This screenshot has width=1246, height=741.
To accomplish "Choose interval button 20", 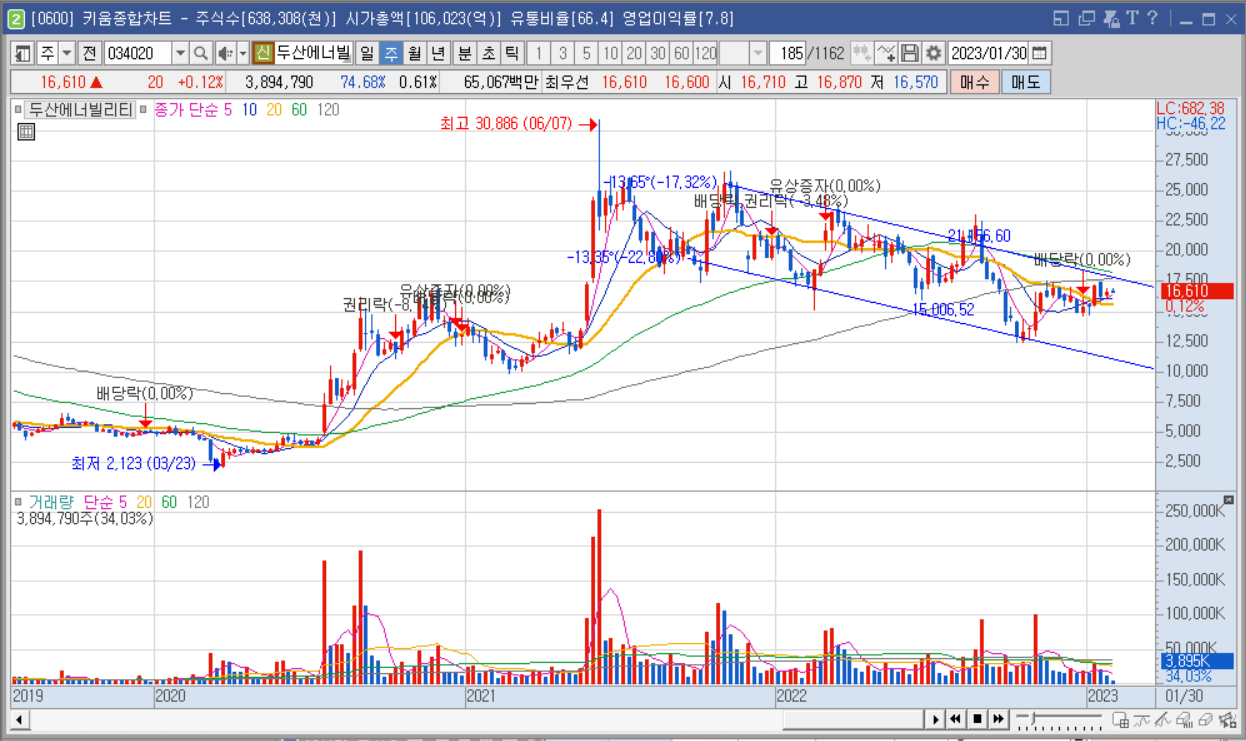I will pyautogui.click(x=634, y=53).
